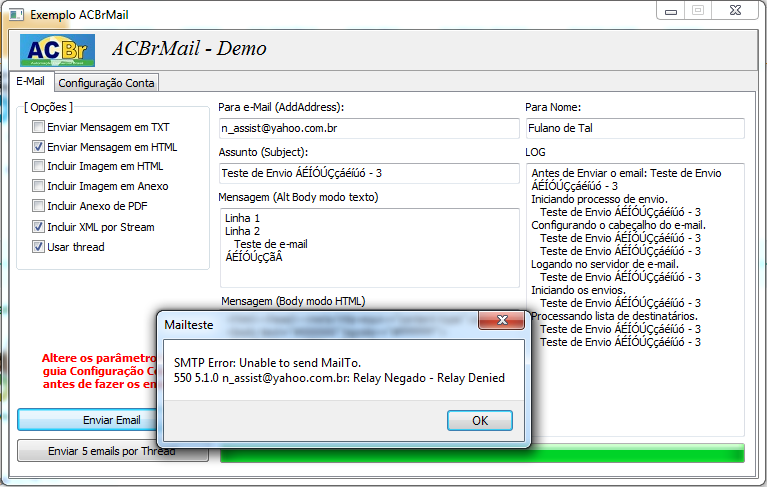Image resolution: width=767 pixels, height=487 pixels.
Task: Uncheck Enviar Mensagem em HTML
Action: tap(38, 147)
